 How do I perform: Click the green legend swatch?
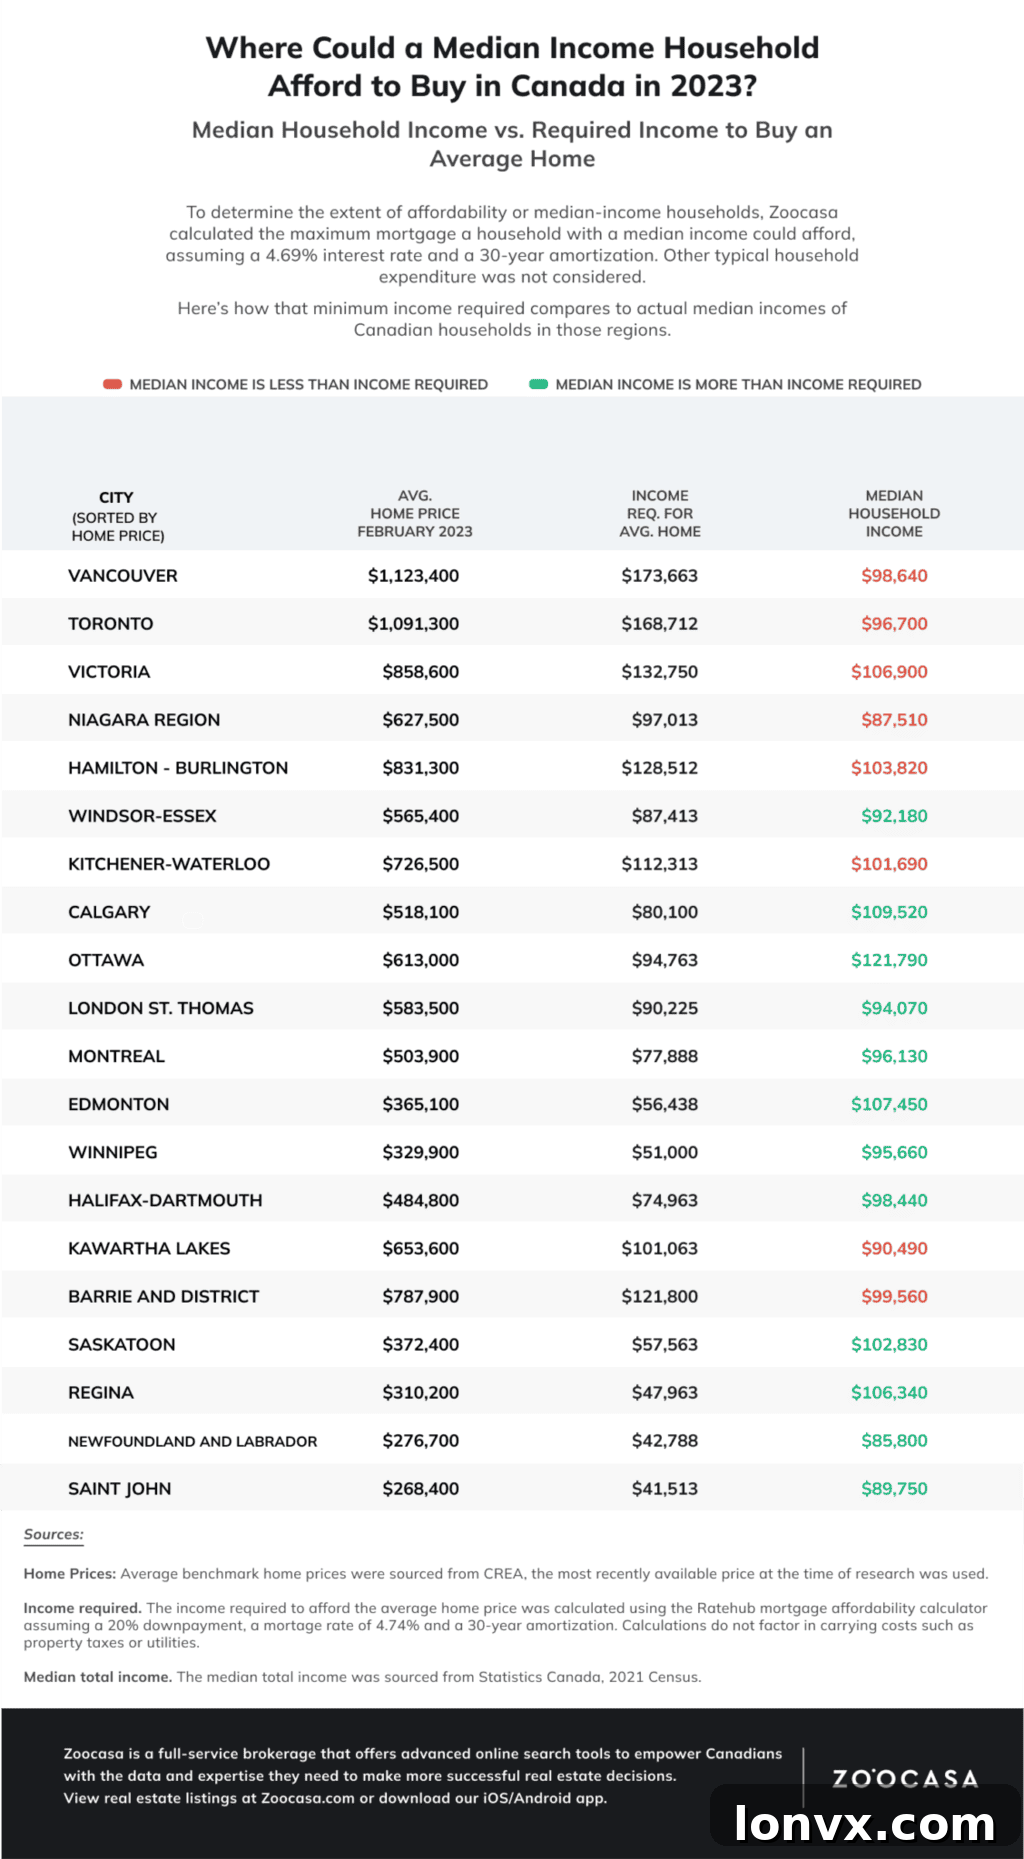click(x=538, y=384)
